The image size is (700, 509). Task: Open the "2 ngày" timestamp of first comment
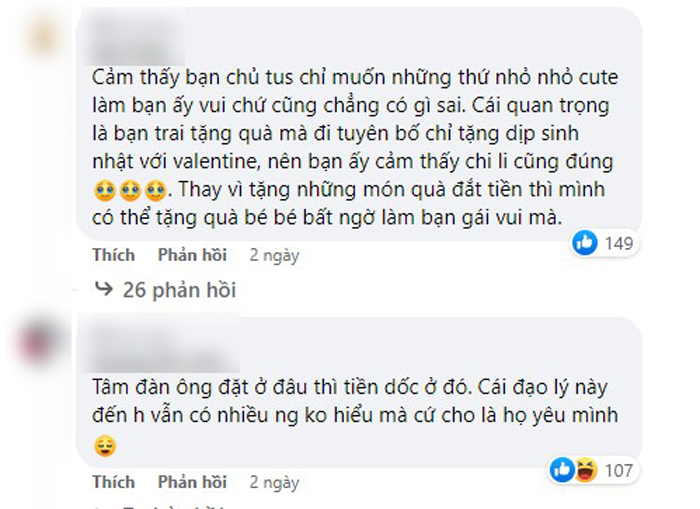point(274,255)
